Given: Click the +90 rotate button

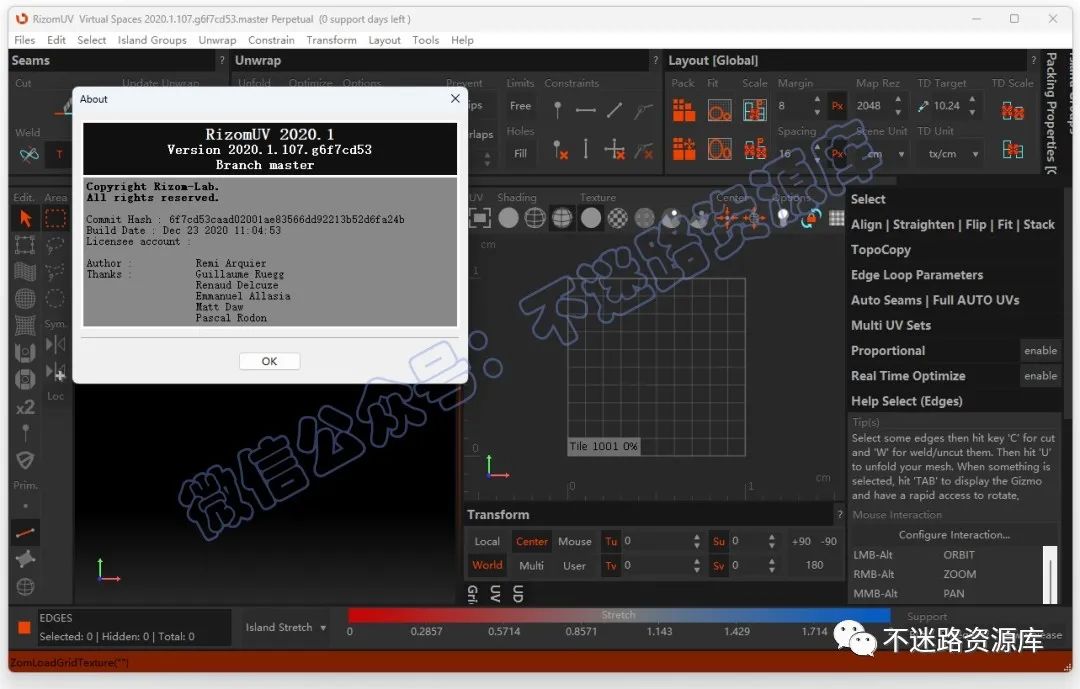Looking at the screenshot, I should click(801, 542).
